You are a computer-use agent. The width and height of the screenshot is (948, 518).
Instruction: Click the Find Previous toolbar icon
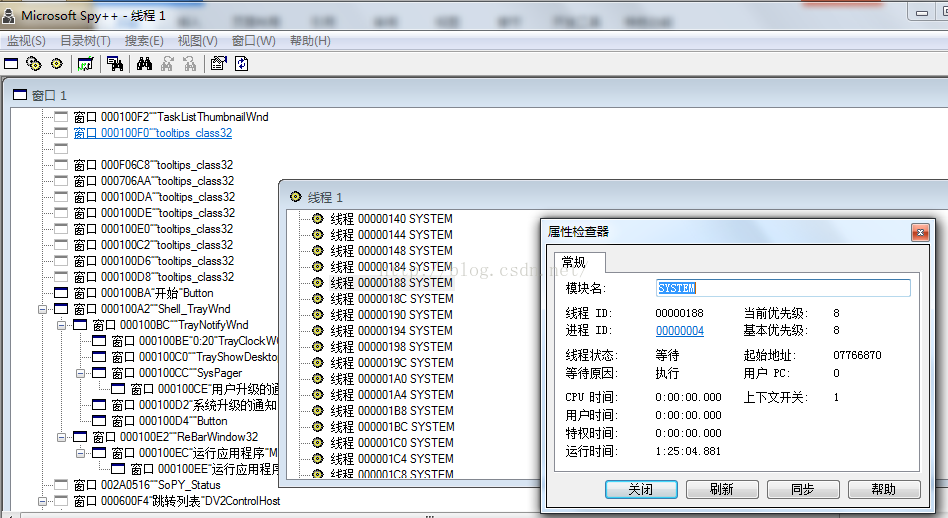(190, 63)
